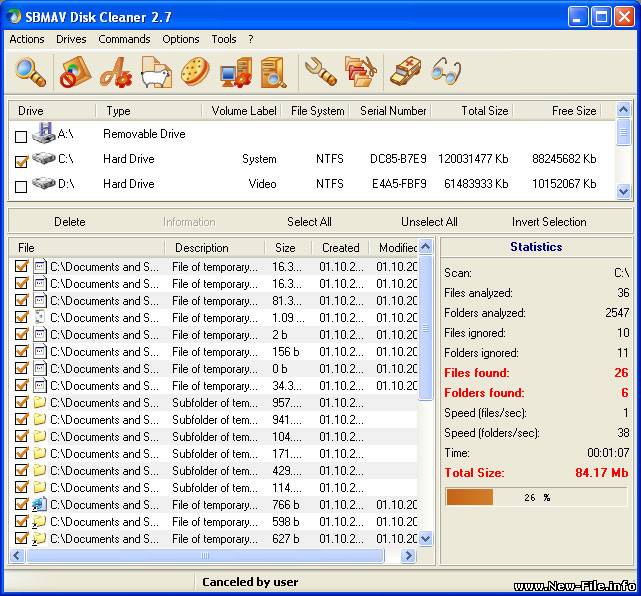The image size is (641, 596).
Task: Click the Volume Label column header
Action: (244, 111)
